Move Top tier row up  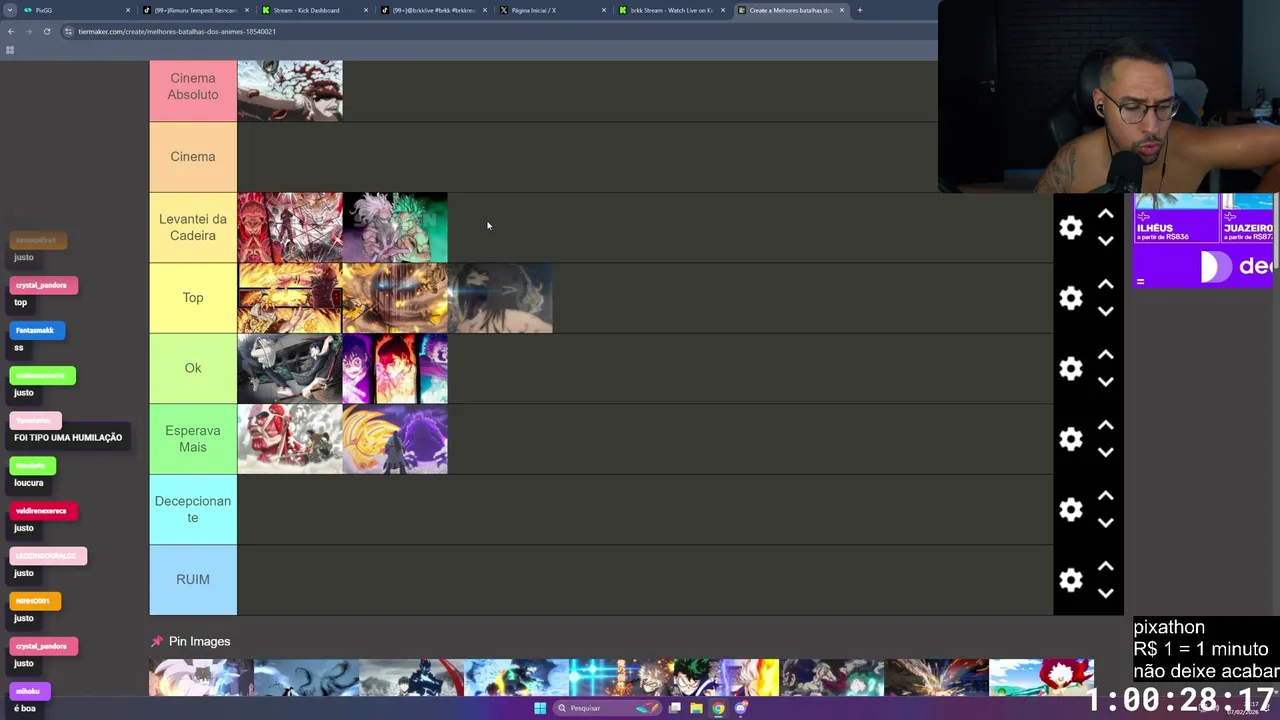(1105, 284)
